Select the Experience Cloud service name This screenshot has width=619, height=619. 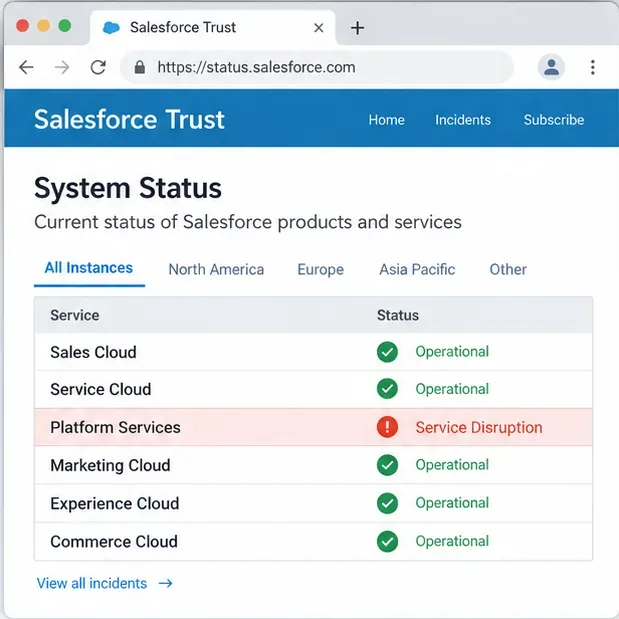pyautogui.click(x=114, y=504)
